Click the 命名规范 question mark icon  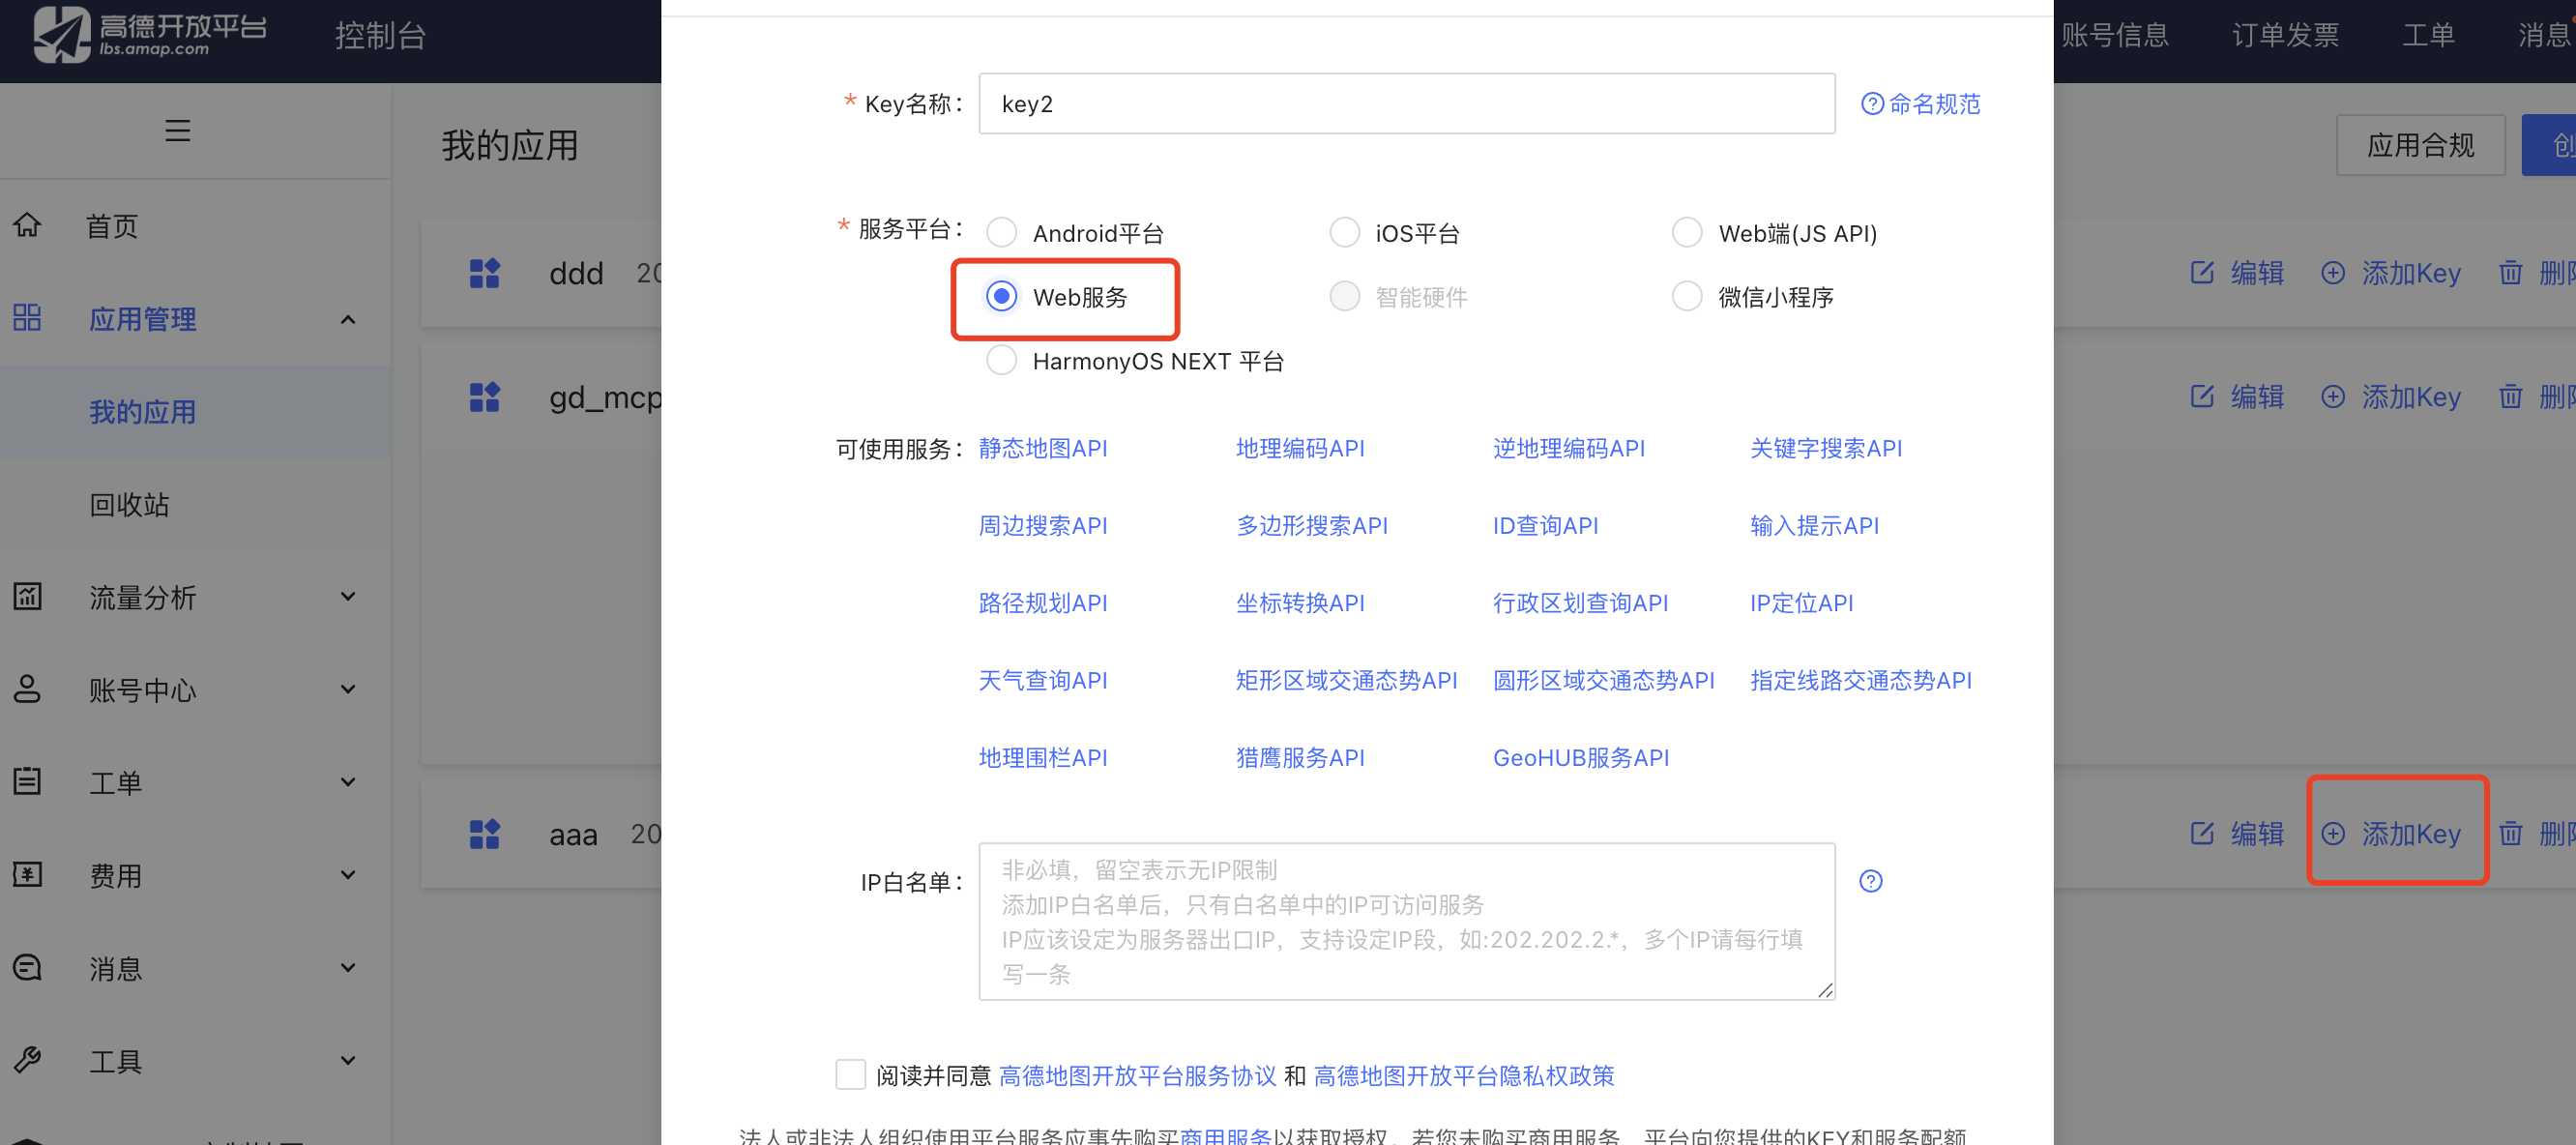1872,104
